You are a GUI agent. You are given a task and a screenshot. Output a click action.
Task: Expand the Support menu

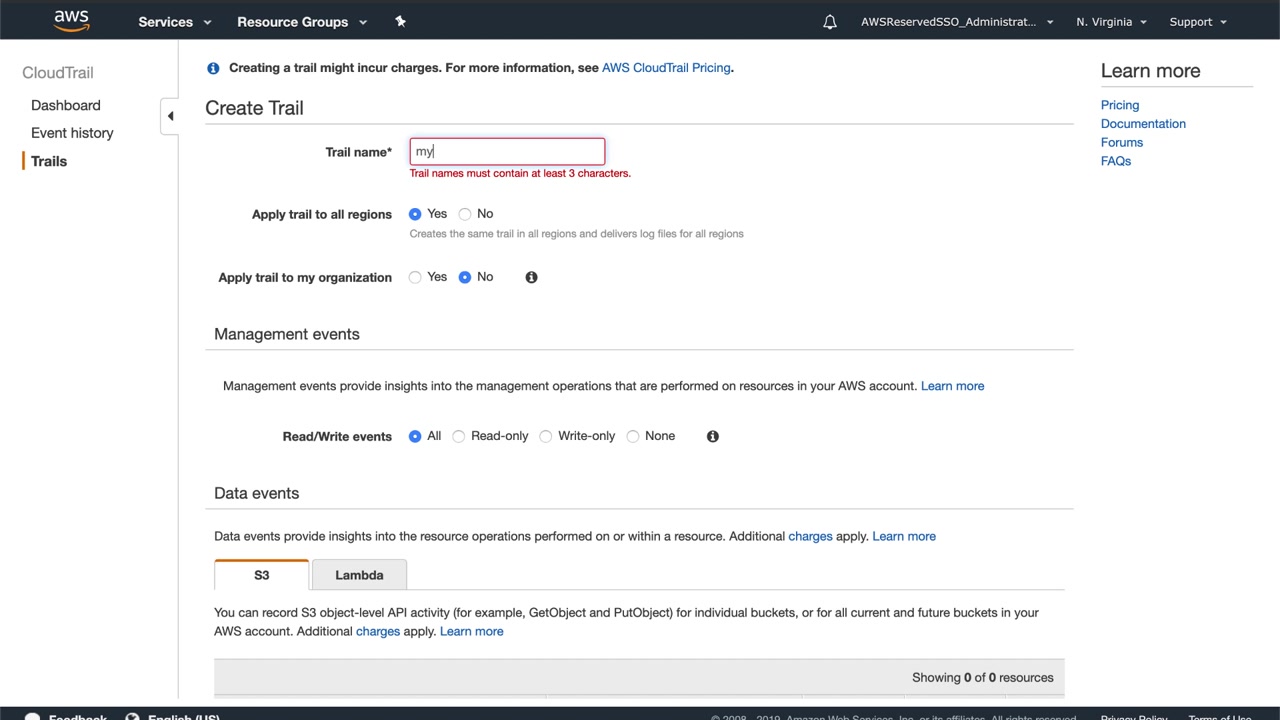point(1198,22)
